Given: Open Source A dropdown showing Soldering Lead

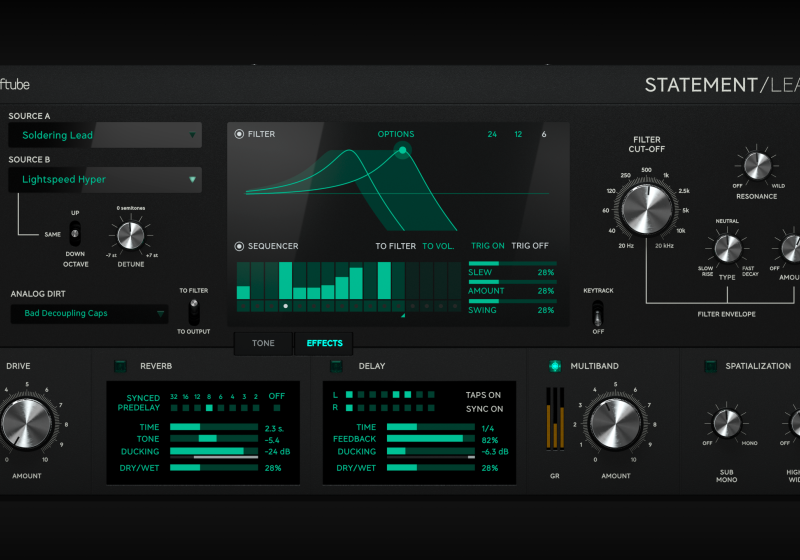Looking at the screenshot, I should 105,135.
